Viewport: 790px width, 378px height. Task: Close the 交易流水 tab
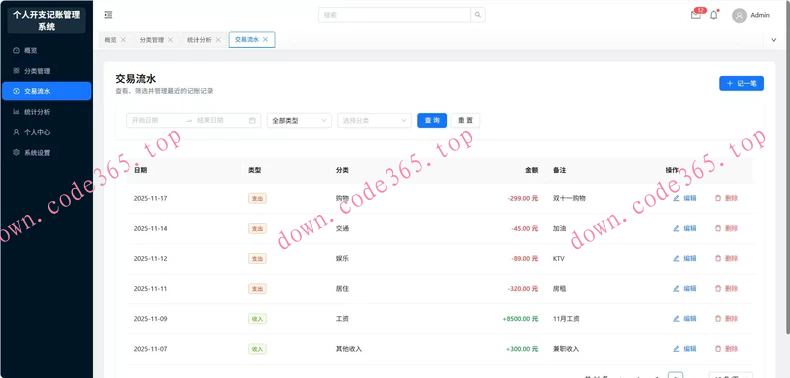pyautogui.click(x=266, y=39)
